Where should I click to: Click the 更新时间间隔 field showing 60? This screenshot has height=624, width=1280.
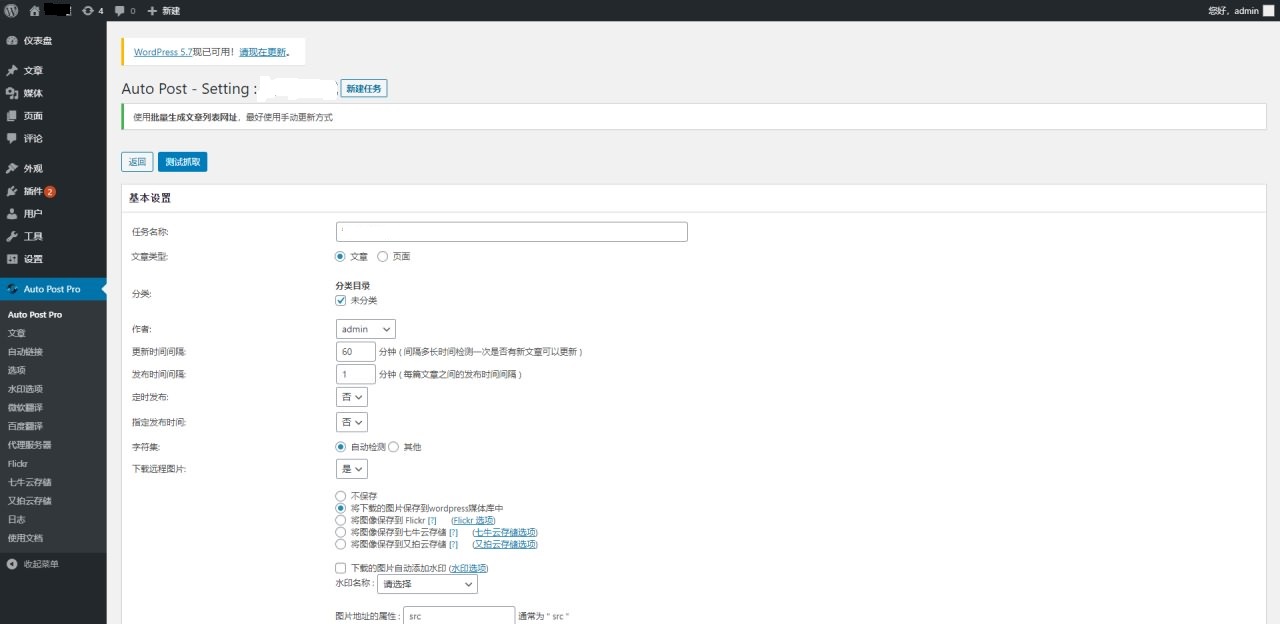pos(355,351)
